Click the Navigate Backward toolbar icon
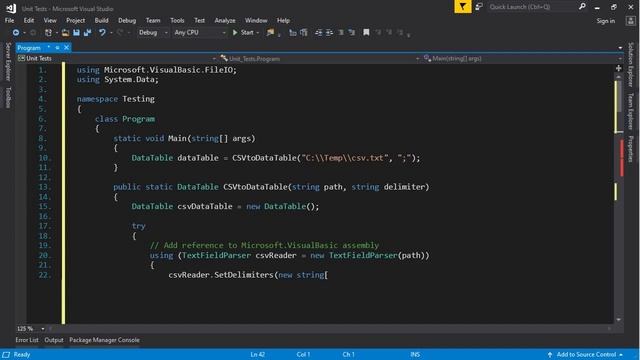This screenshot has width=640, height=360. pos(16,33)
